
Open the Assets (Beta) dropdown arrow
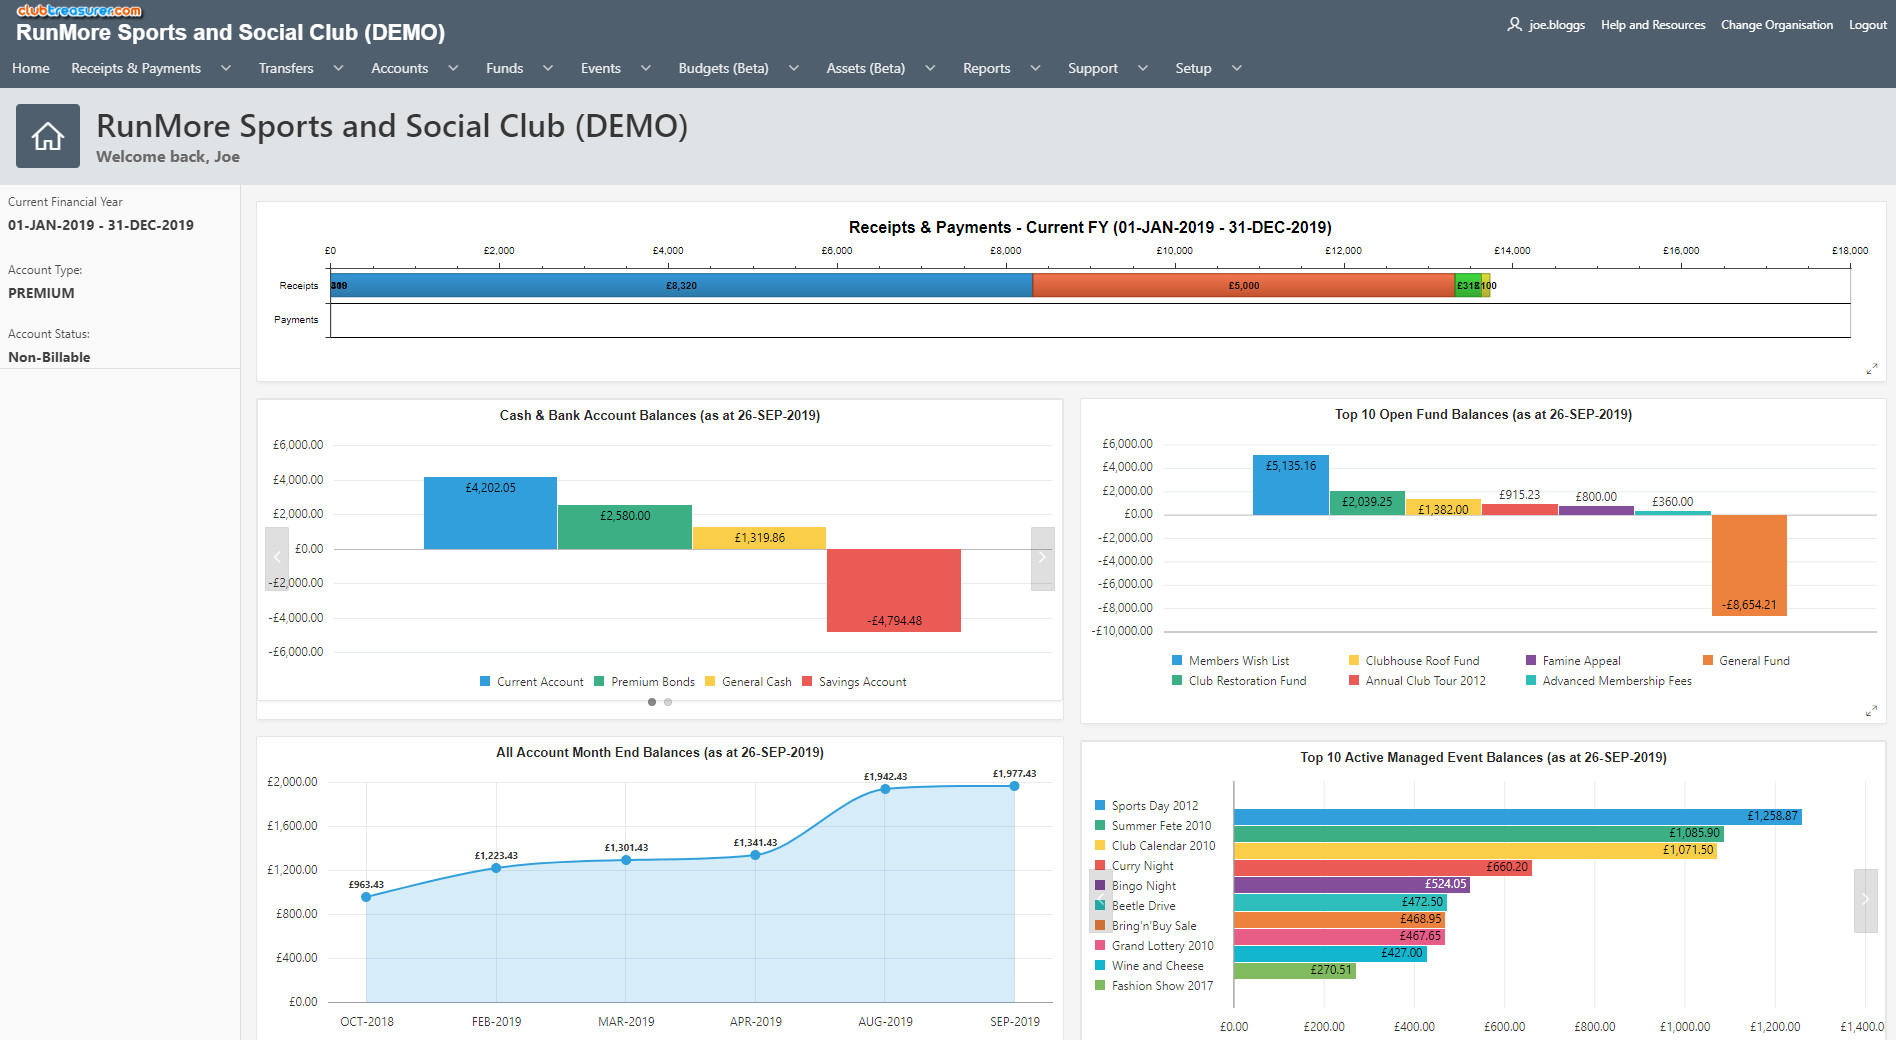pyautogui.click(x=930, y=68)
